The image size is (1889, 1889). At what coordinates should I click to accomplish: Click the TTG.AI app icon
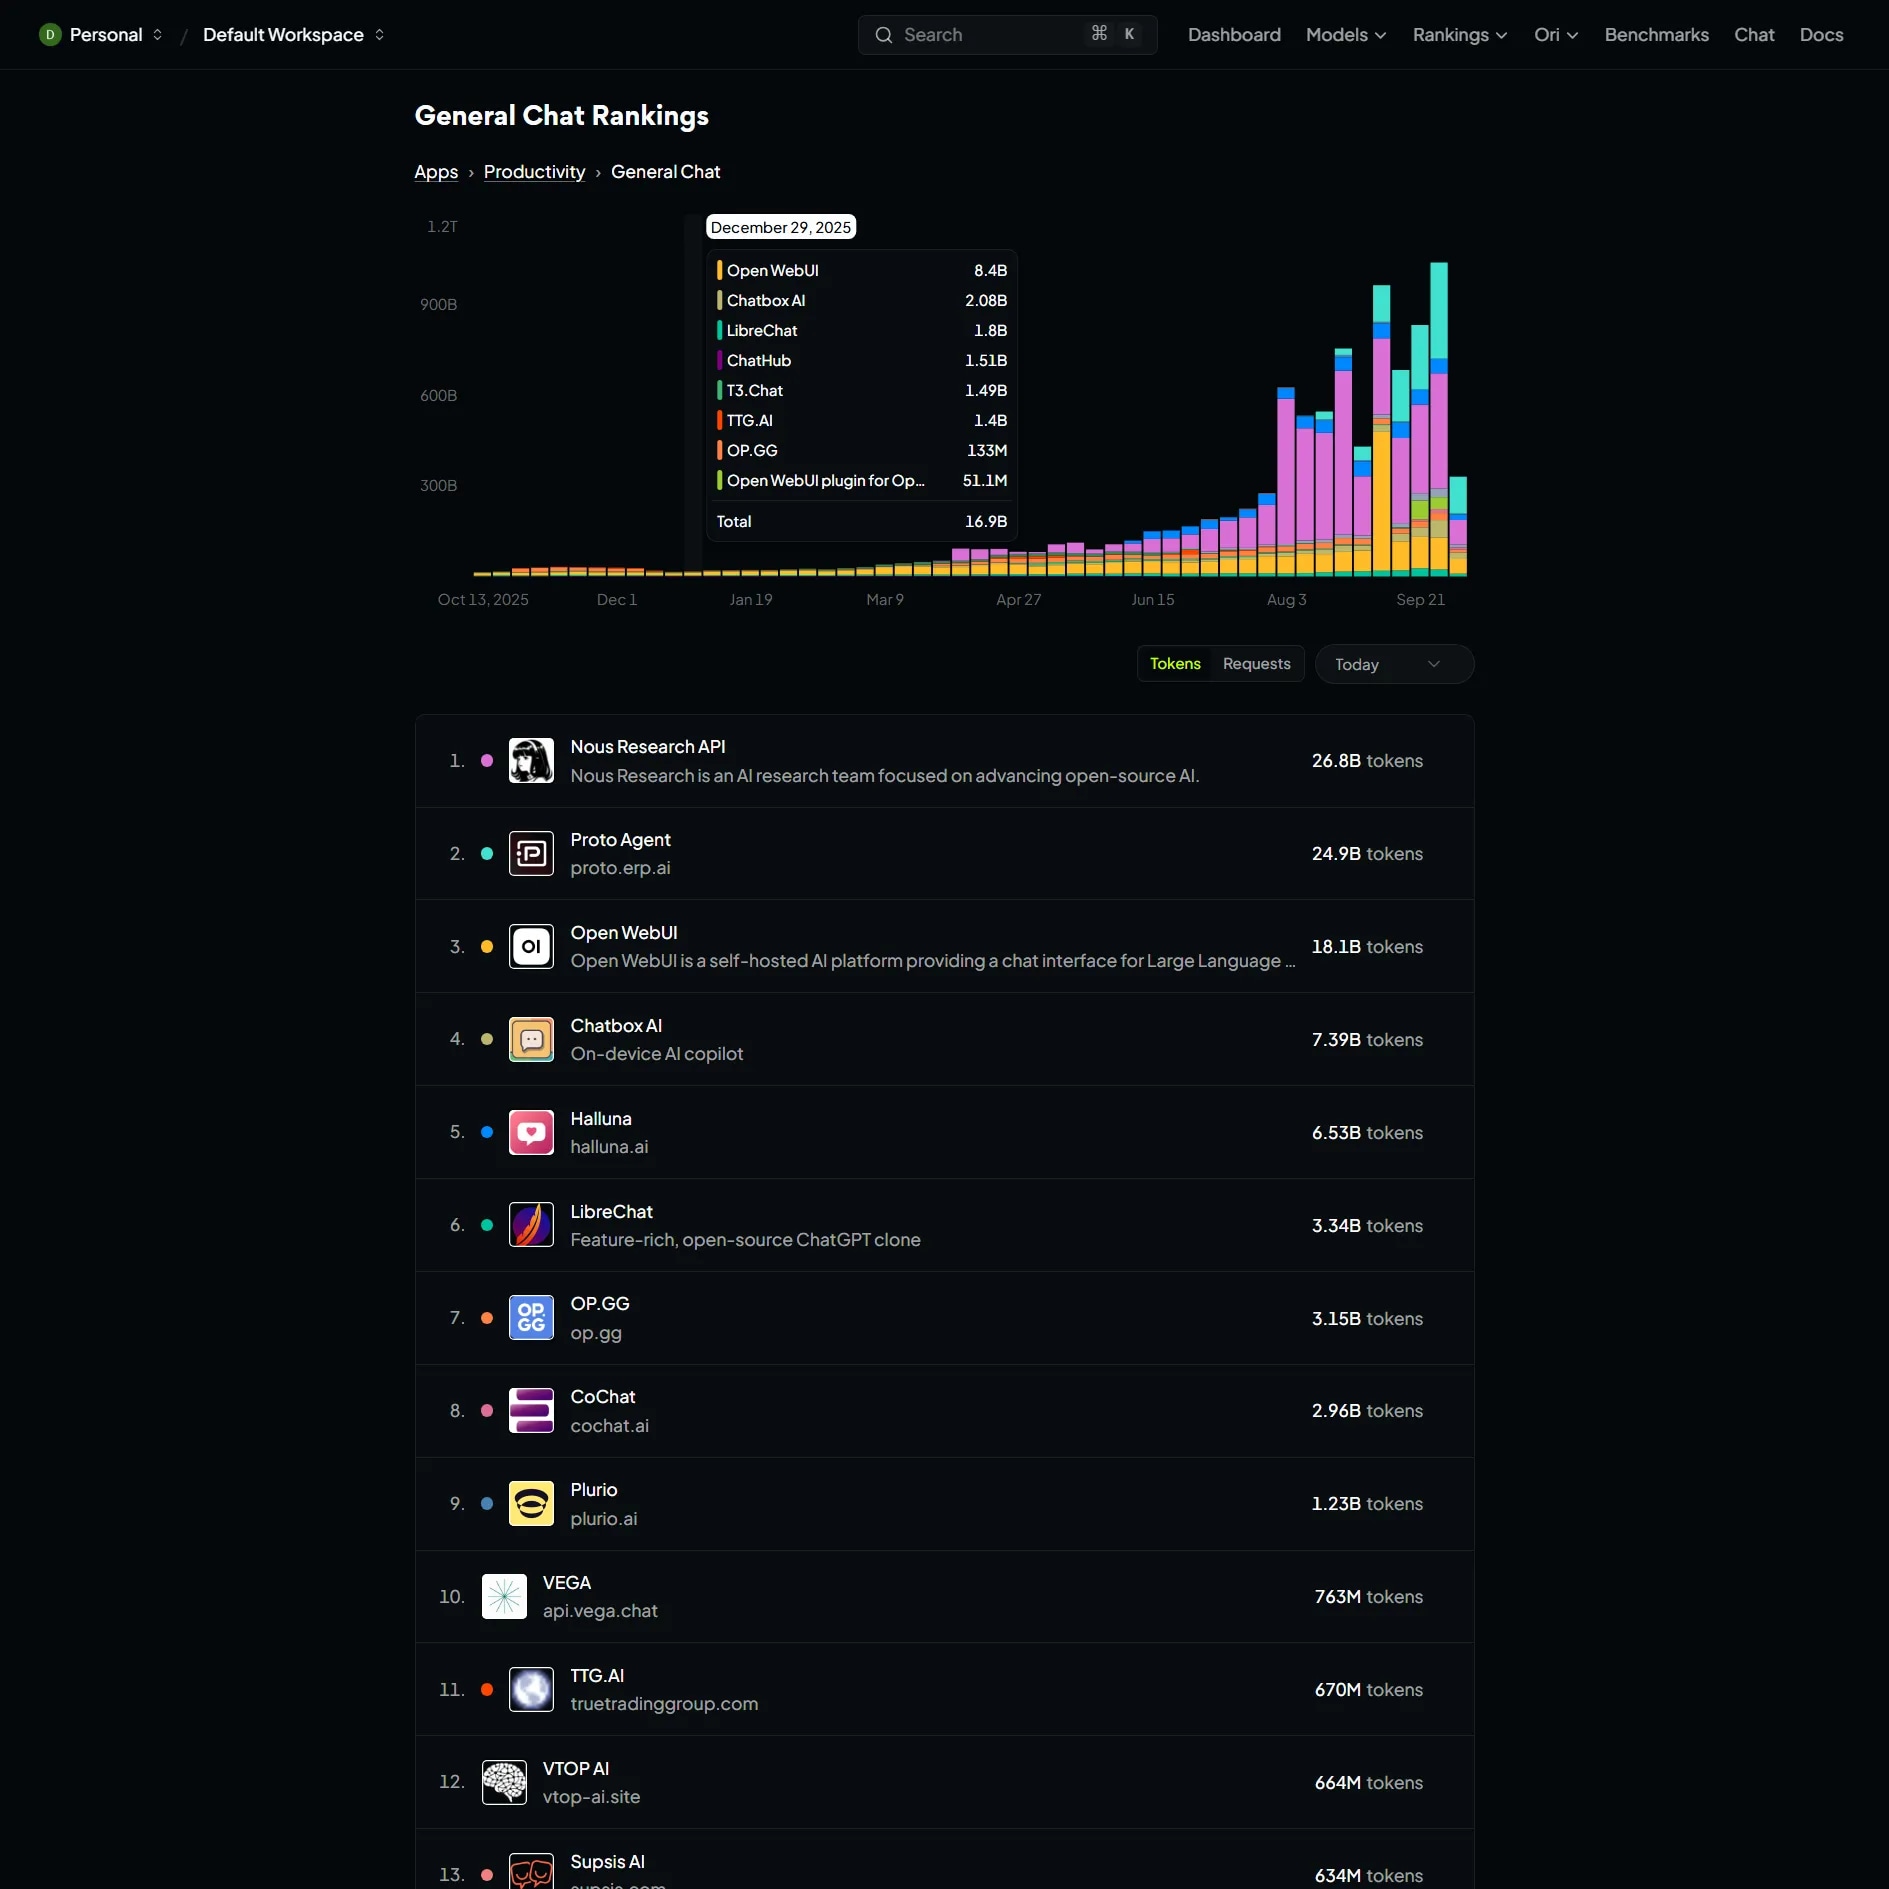coord(531,1690)
